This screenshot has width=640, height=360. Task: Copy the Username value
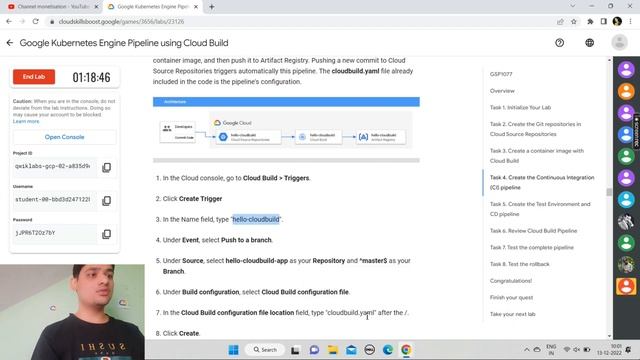coord(107,200)
